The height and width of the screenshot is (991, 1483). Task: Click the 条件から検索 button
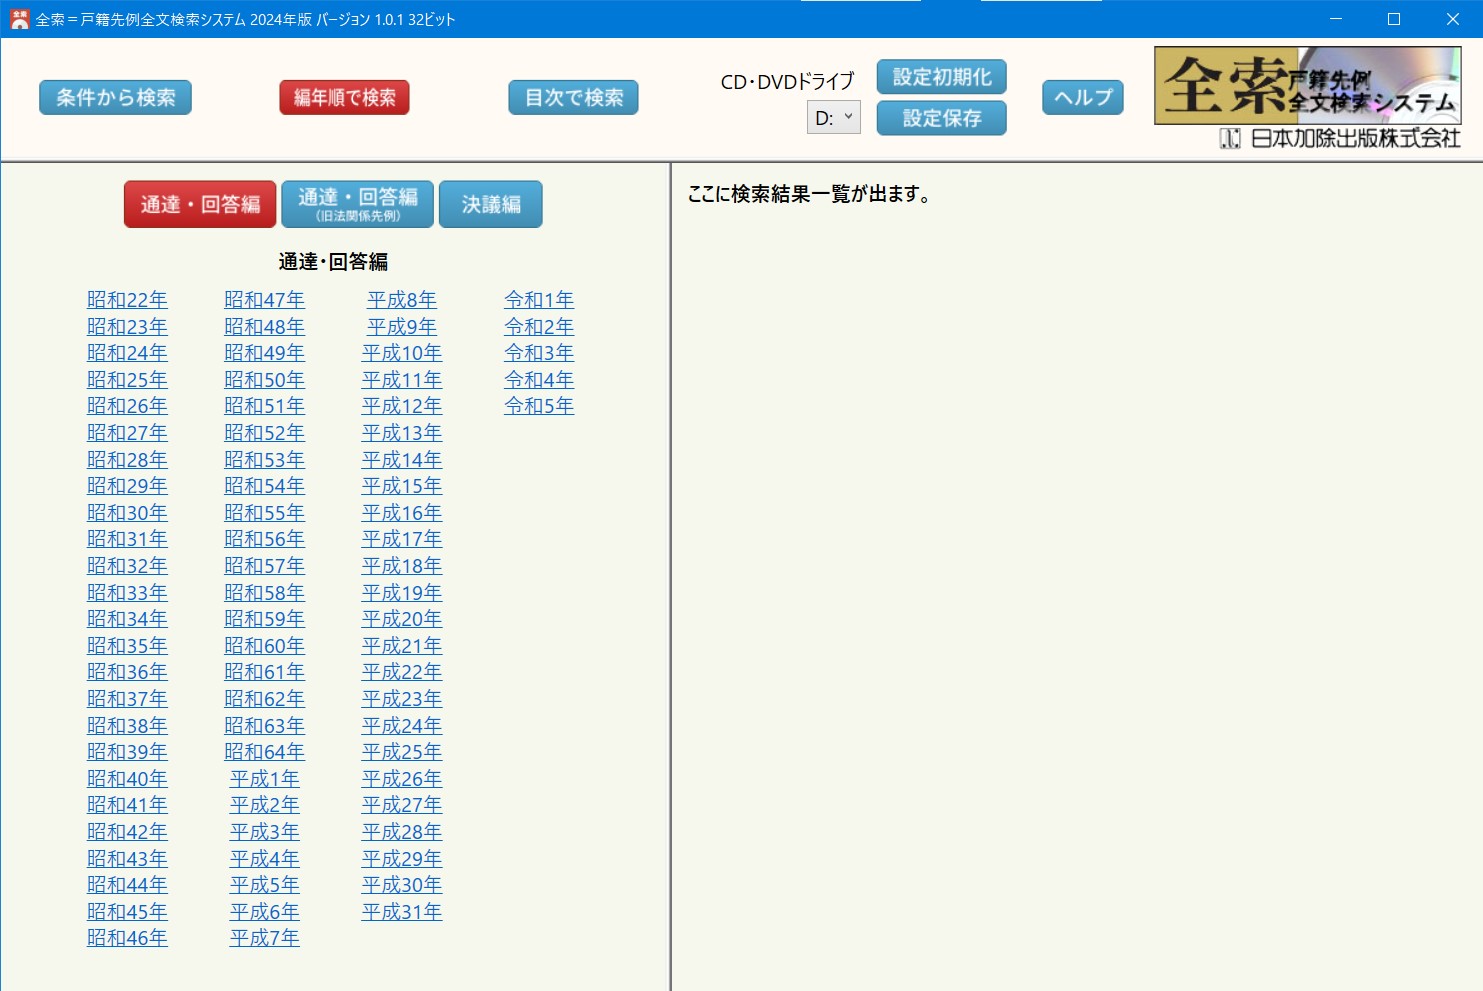pos(115,98)
